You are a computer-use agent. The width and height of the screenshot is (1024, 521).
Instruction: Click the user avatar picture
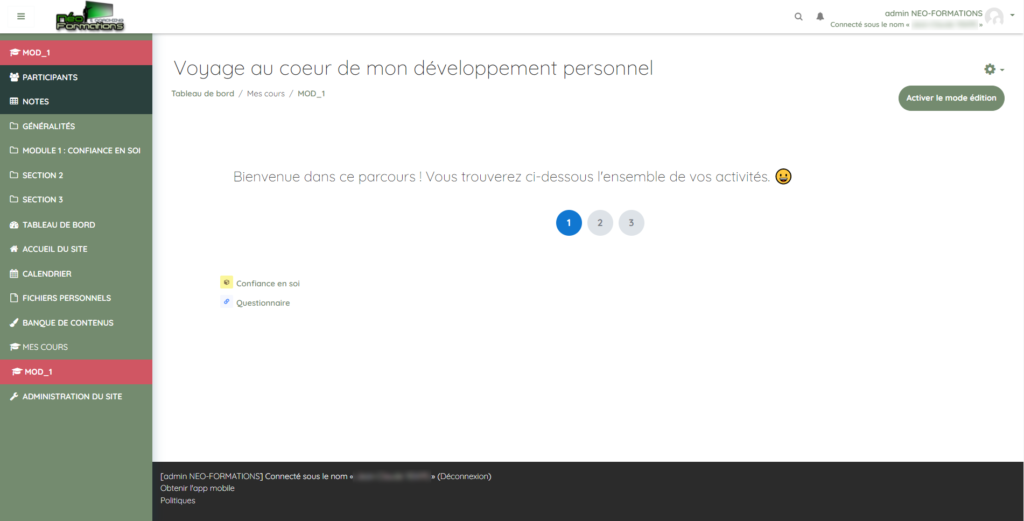pyautogui.click(x=994, y=17)
